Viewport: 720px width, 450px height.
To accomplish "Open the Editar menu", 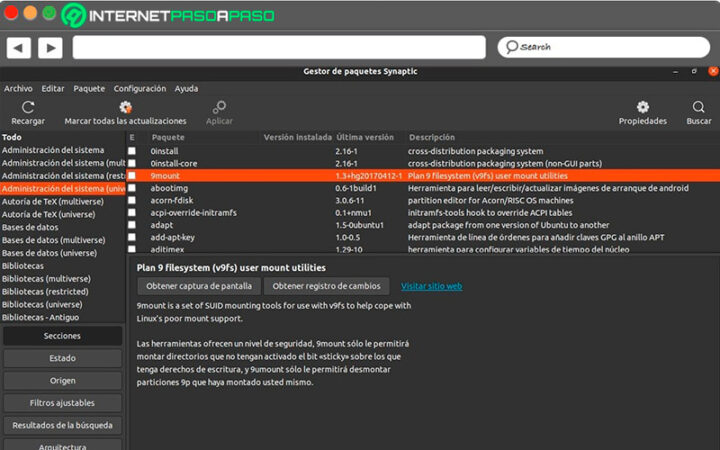I will click(x=53, y=89).
